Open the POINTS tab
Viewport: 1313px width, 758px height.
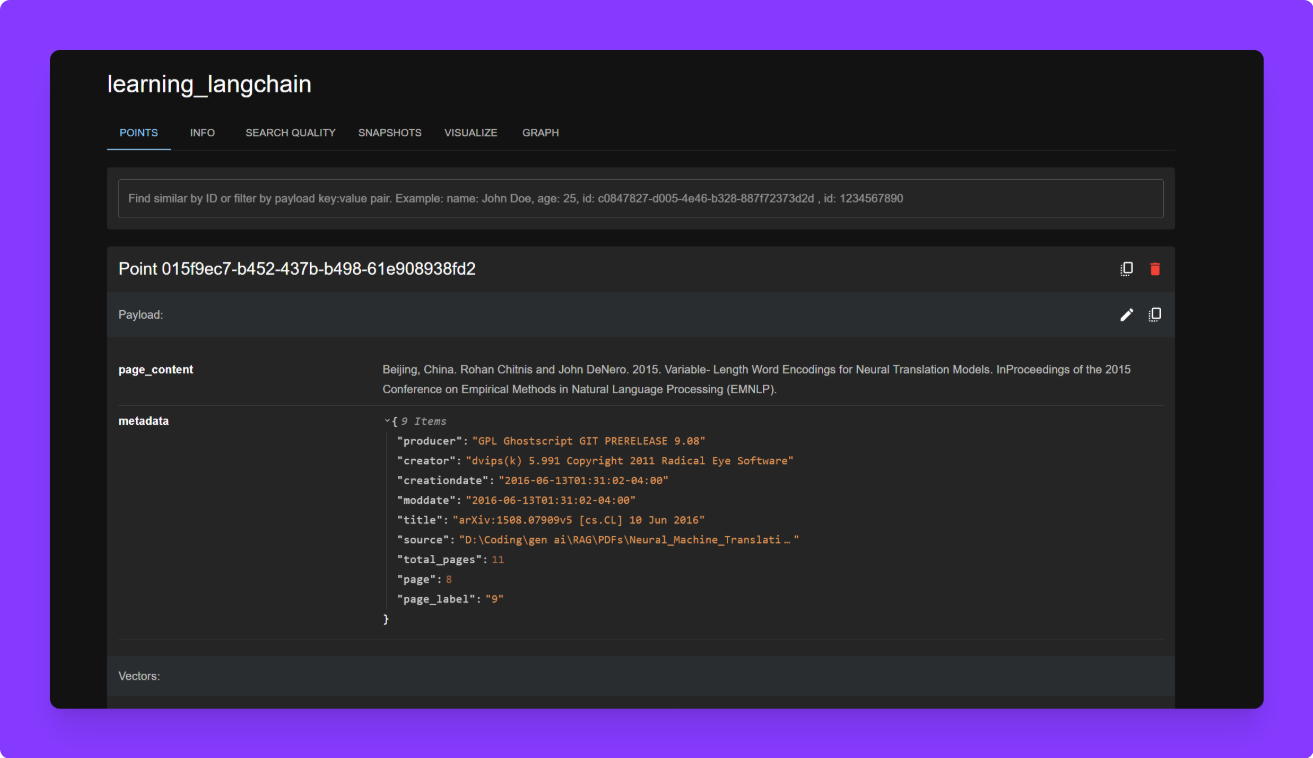pos(139,132)
